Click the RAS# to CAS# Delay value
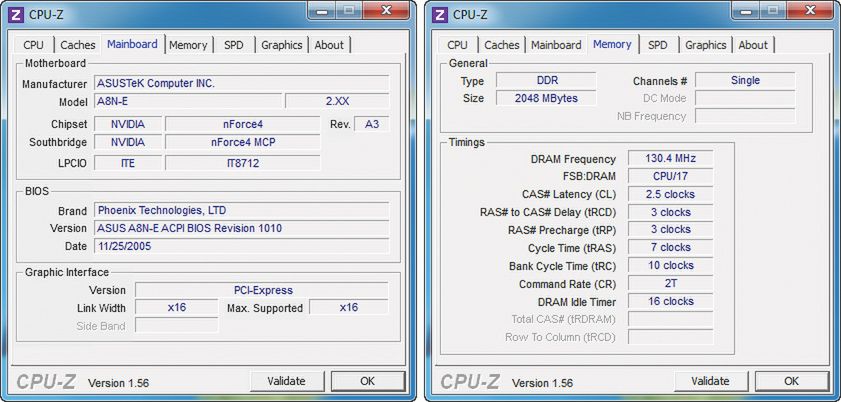 point(670,212)
